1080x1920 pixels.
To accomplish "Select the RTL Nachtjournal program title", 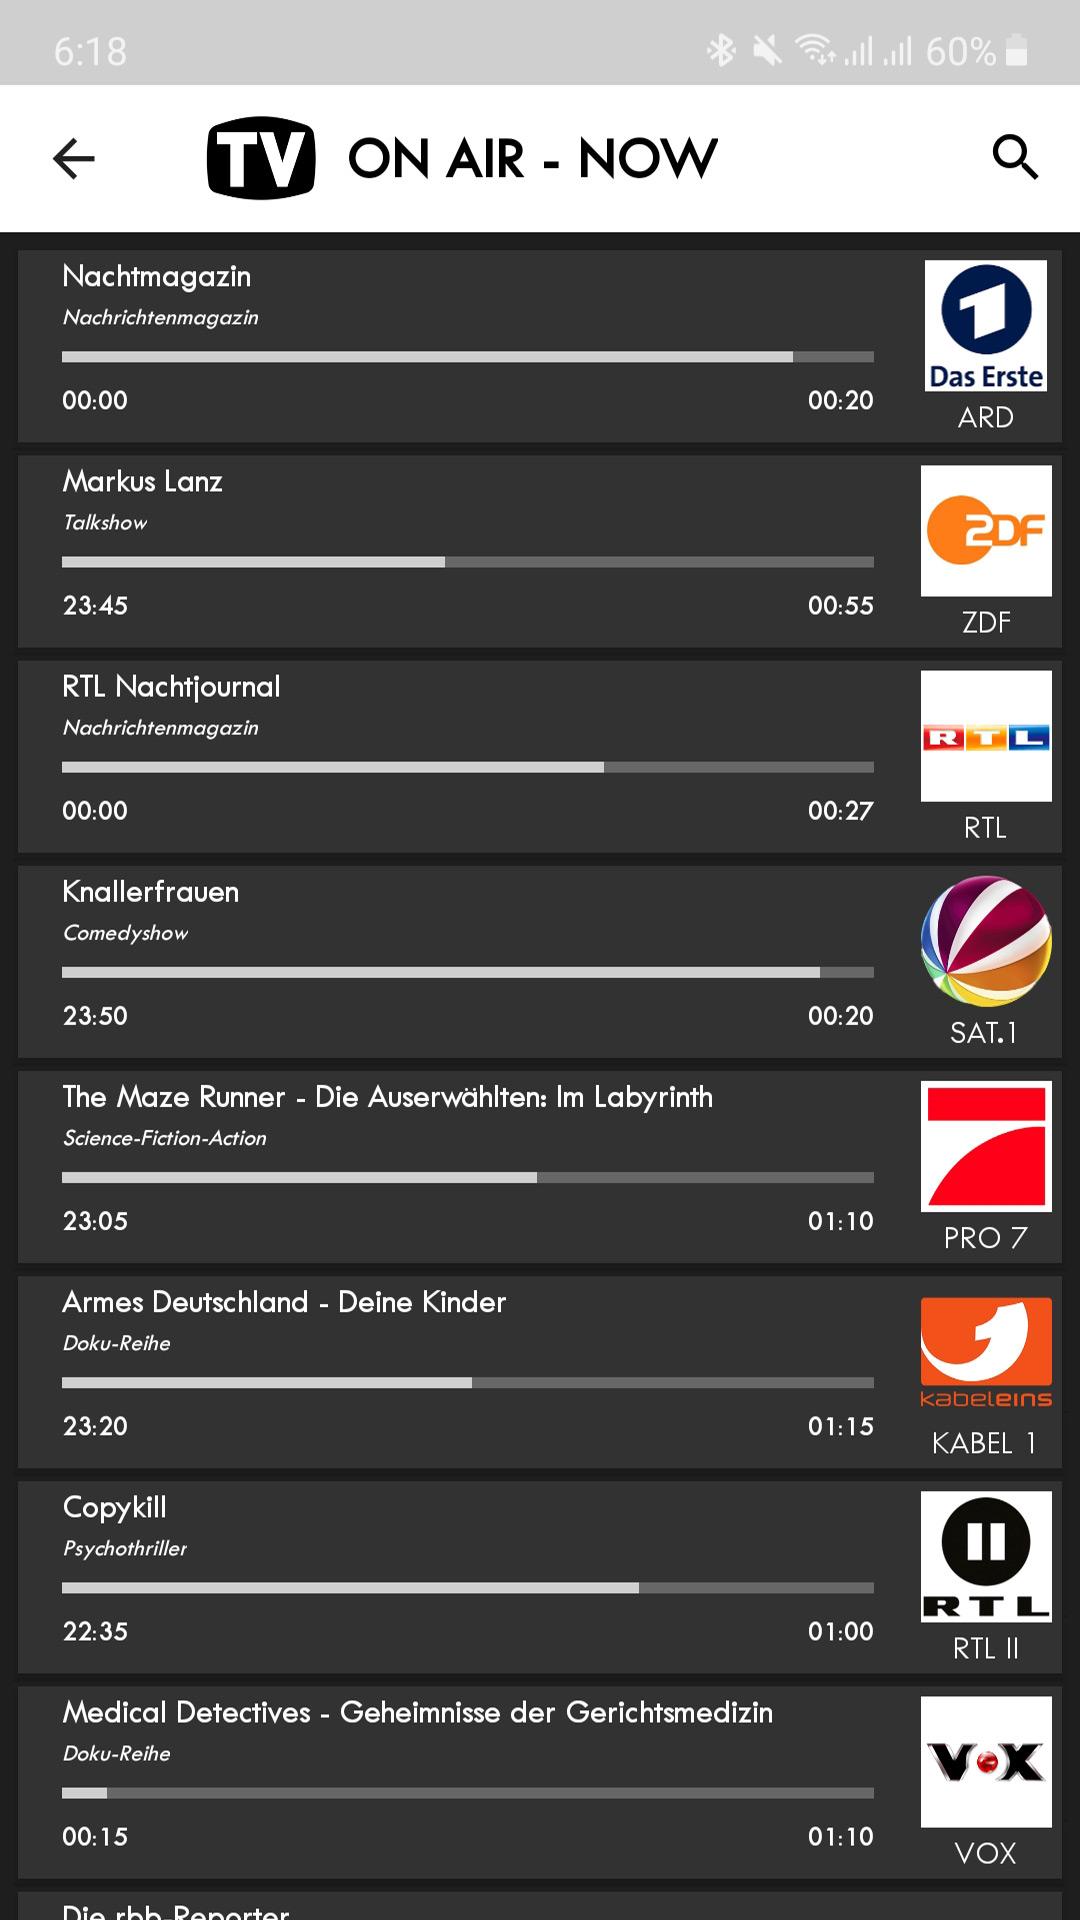I will tap(171, 687).
